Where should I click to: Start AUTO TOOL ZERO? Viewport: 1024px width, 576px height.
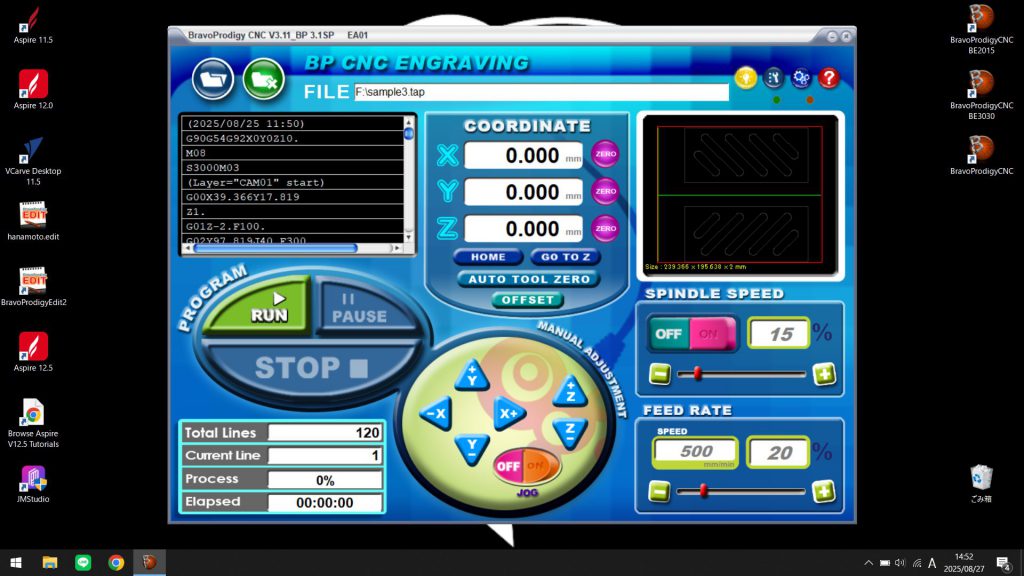(x=529, y=280)
